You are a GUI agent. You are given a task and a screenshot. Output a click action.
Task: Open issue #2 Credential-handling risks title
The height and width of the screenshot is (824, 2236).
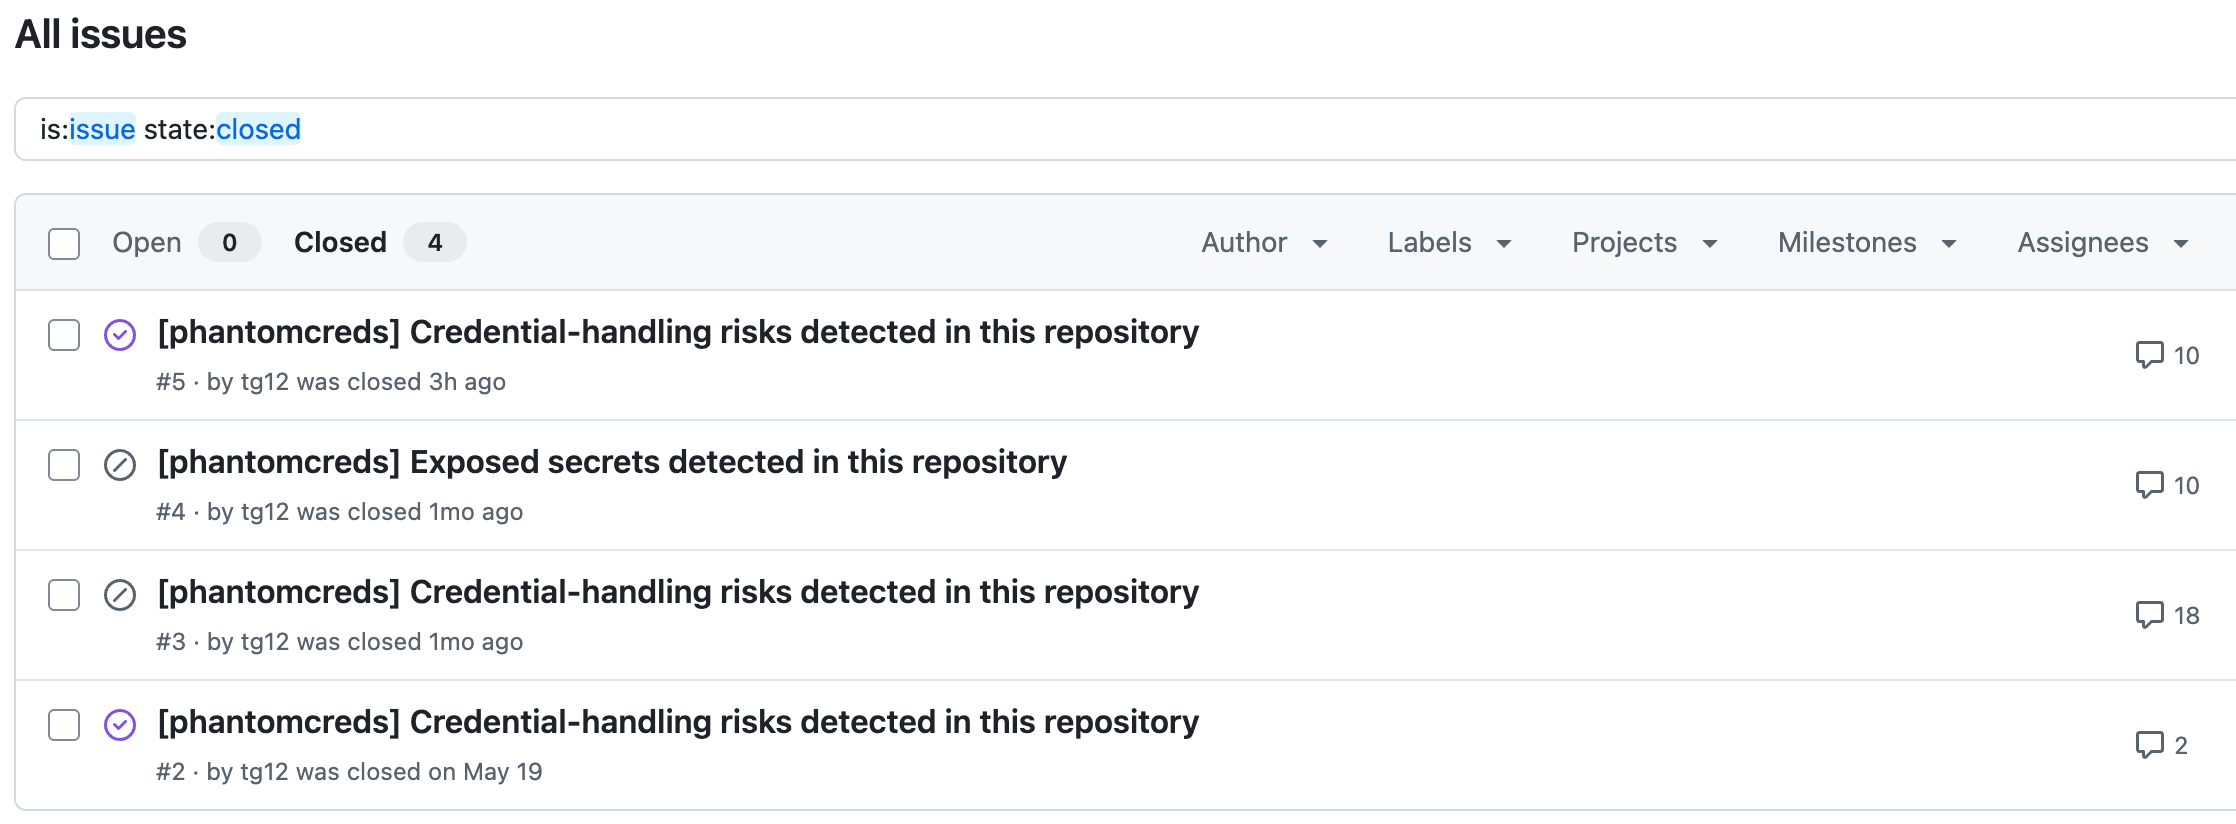tap(678, 722)
